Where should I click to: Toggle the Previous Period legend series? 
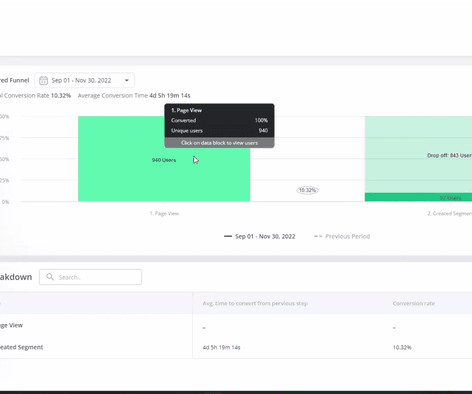342,236
